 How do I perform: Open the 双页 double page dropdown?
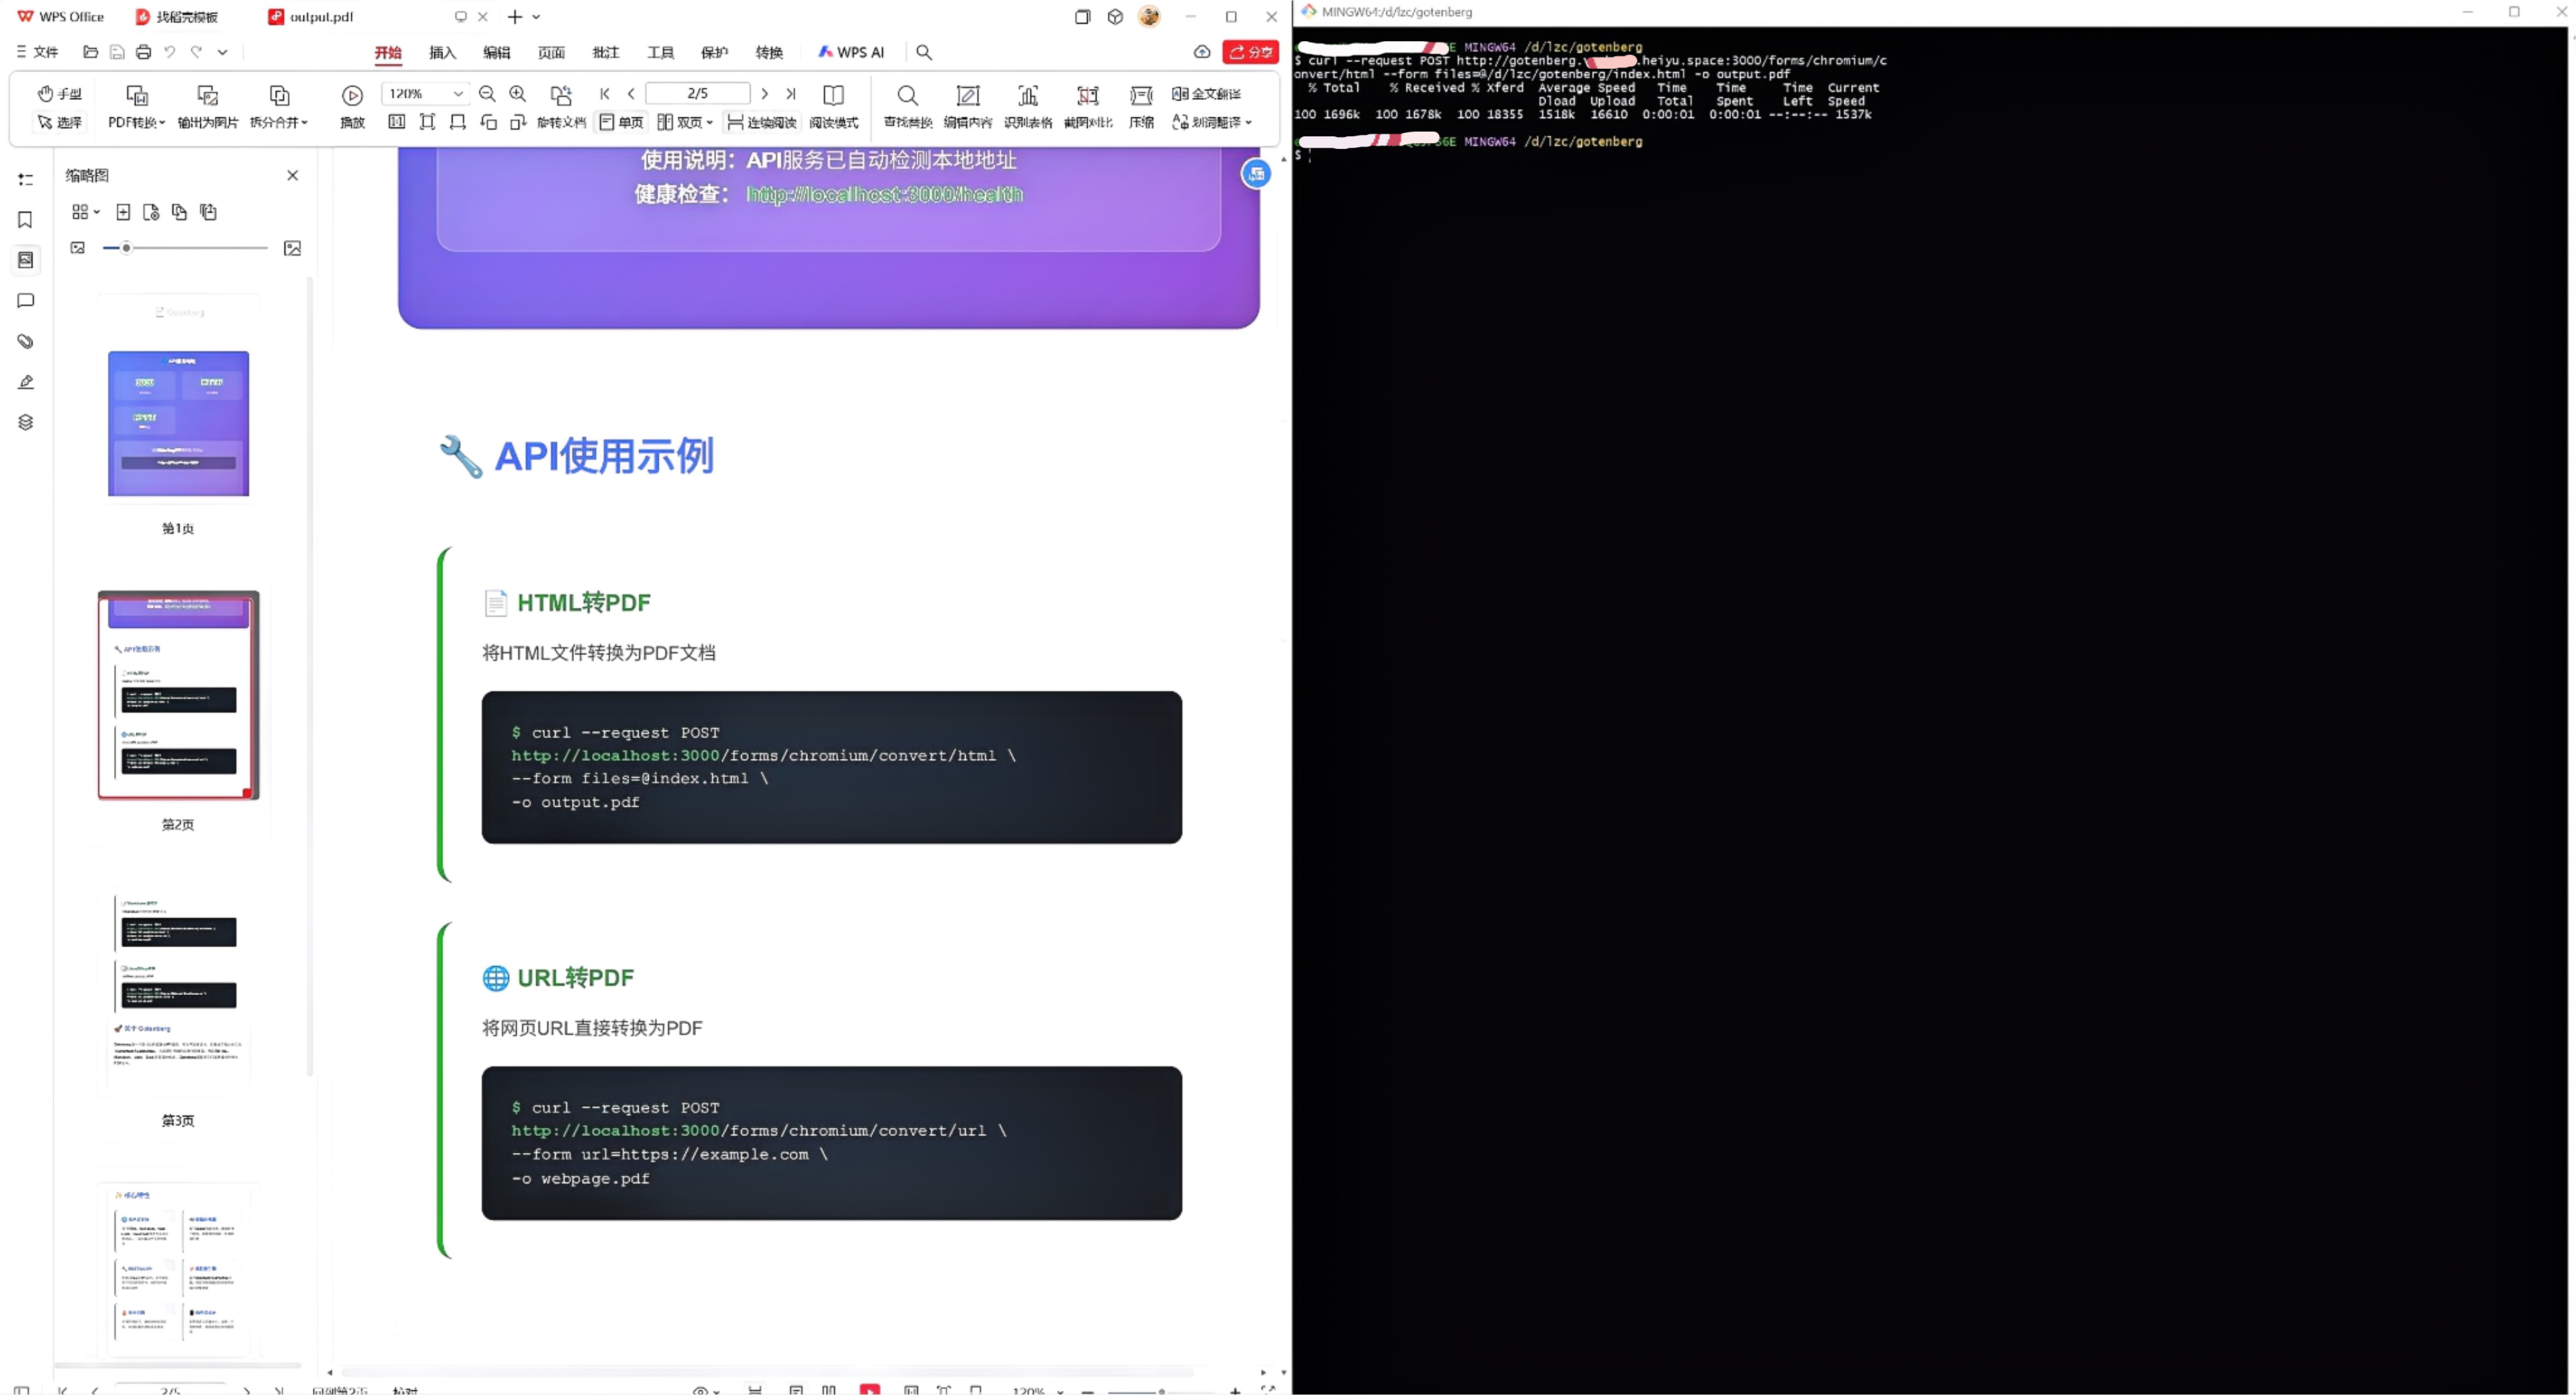(x=685, y=122)
